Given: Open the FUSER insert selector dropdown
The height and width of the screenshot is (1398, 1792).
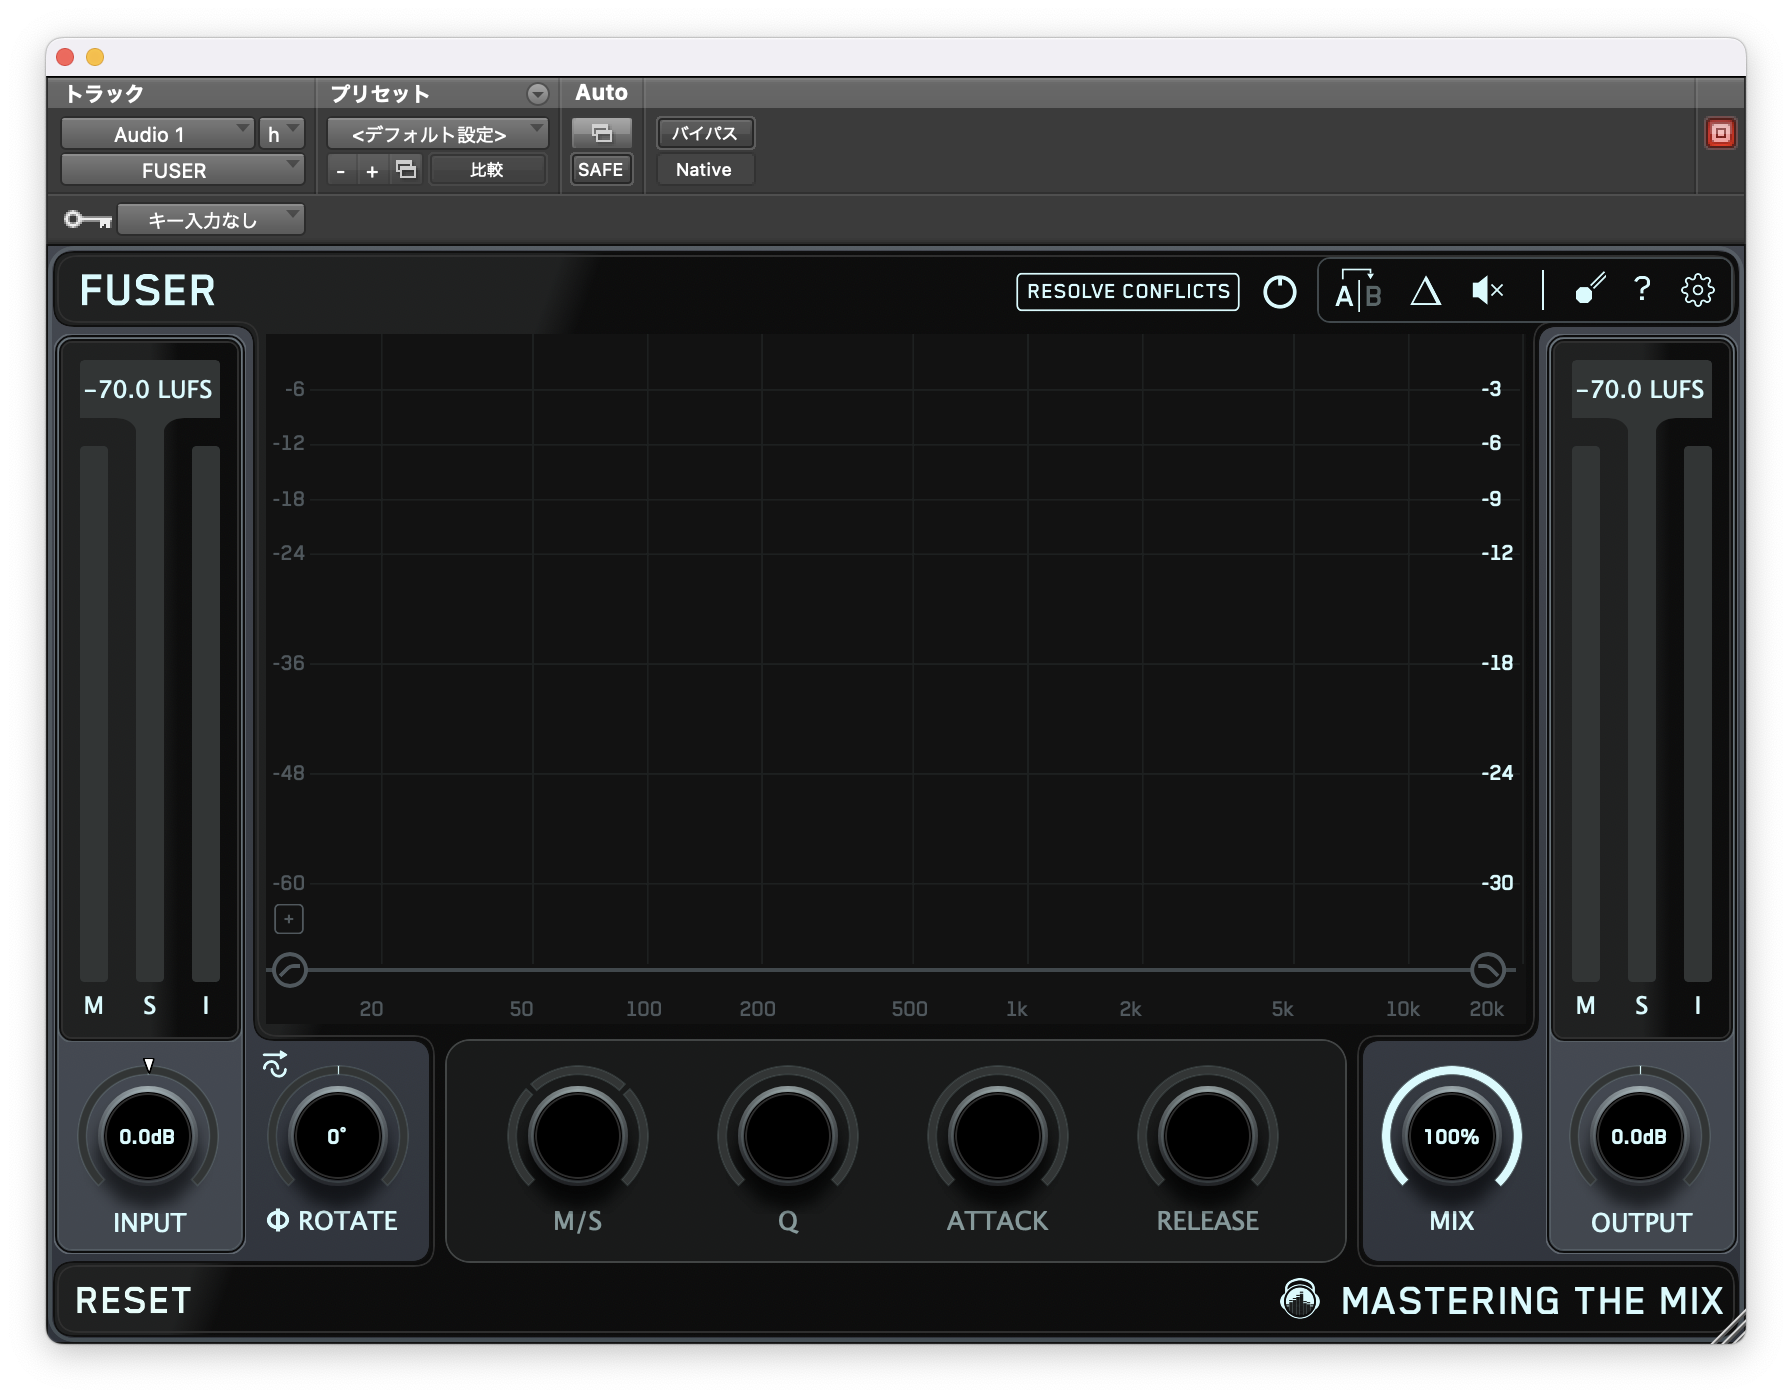Looking at the screenshot, I should click(x=182, y=169).
